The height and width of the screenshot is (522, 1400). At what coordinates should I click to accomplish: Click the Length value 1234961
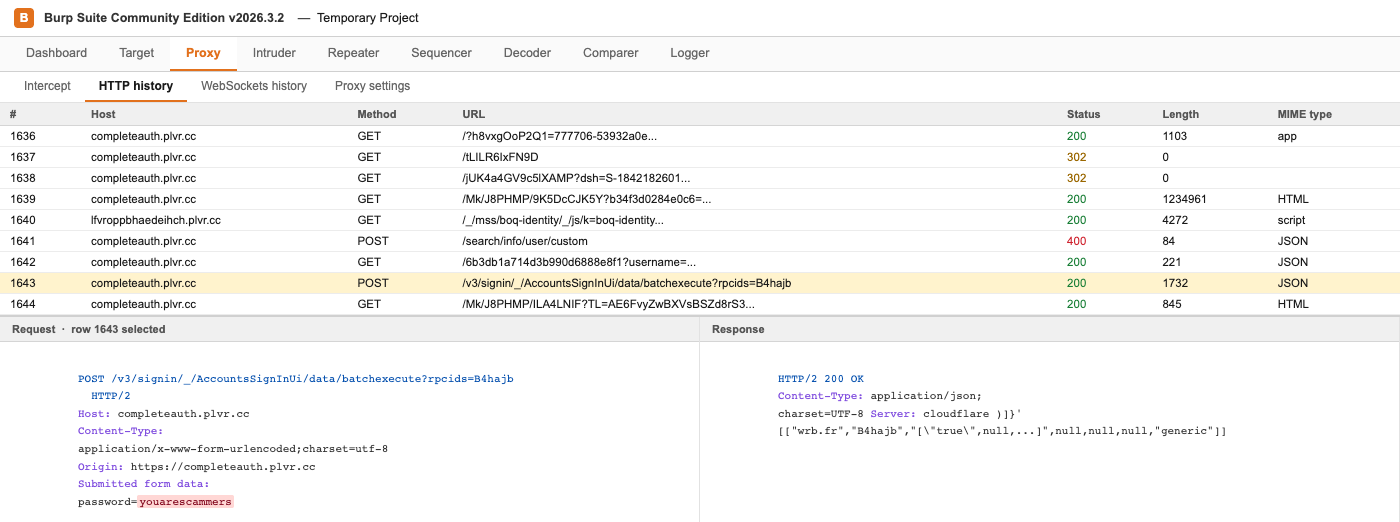click(x=1186, y=199)
